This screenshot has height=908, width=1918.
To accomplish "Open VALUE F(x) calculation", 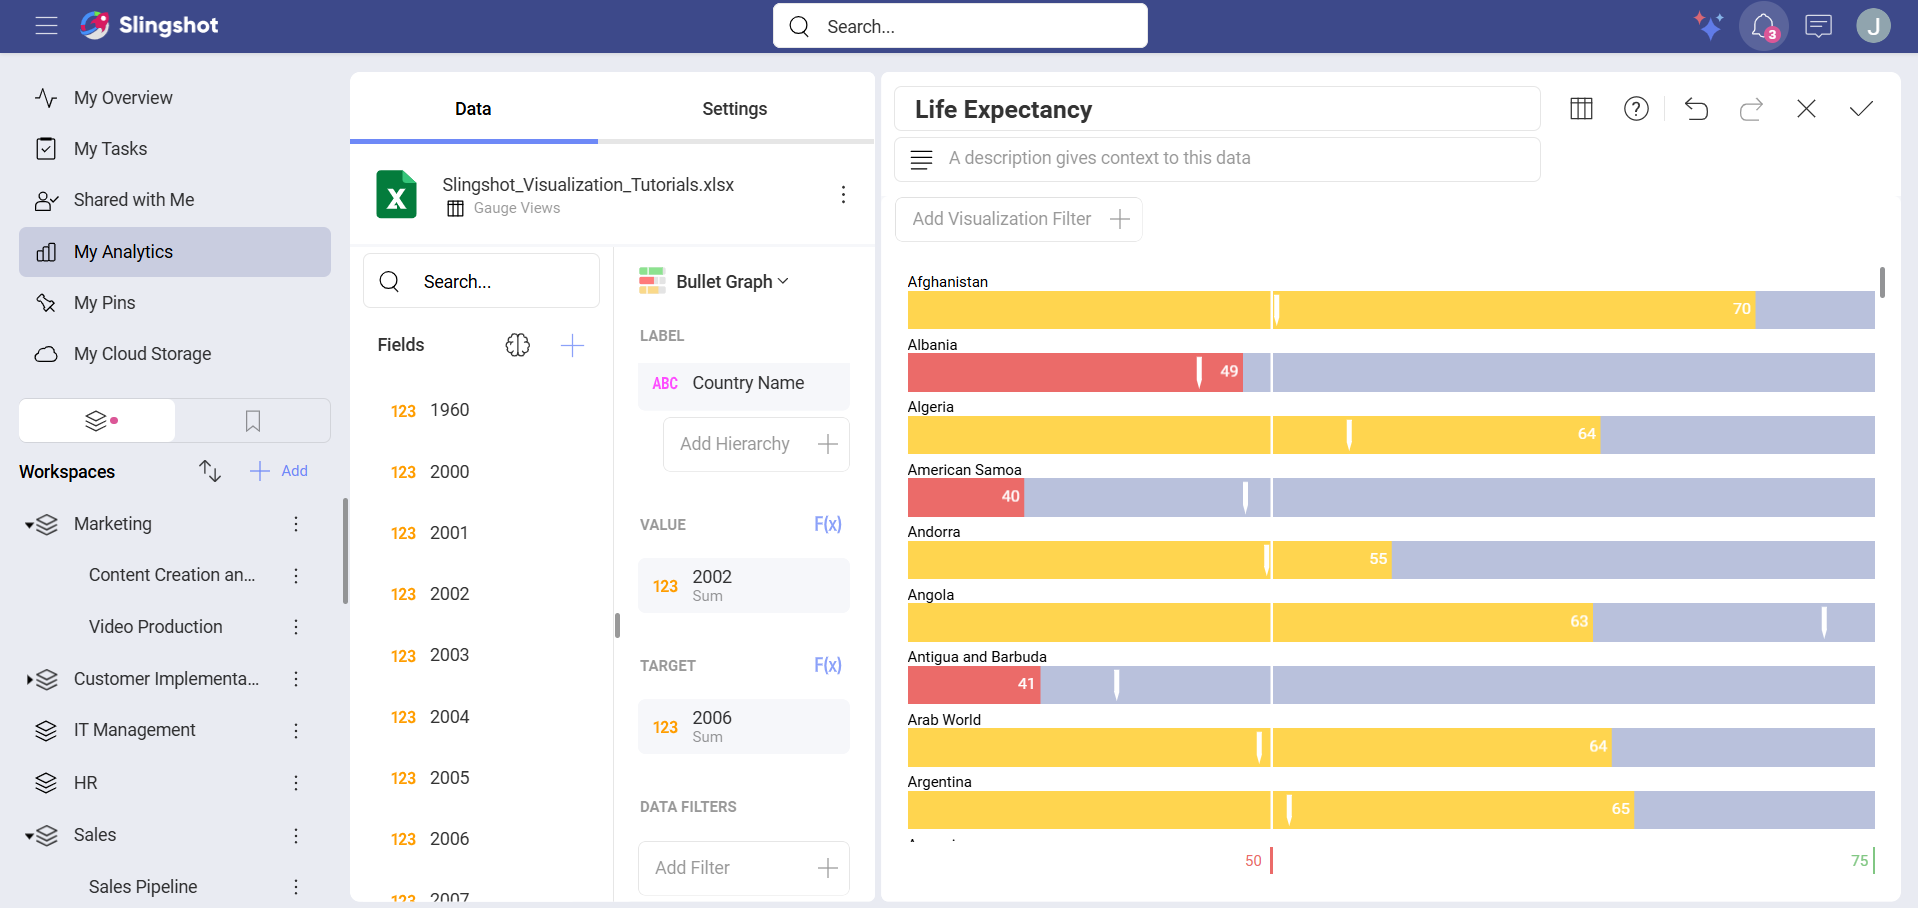I will pyautogui.click(x=827, y=524).
